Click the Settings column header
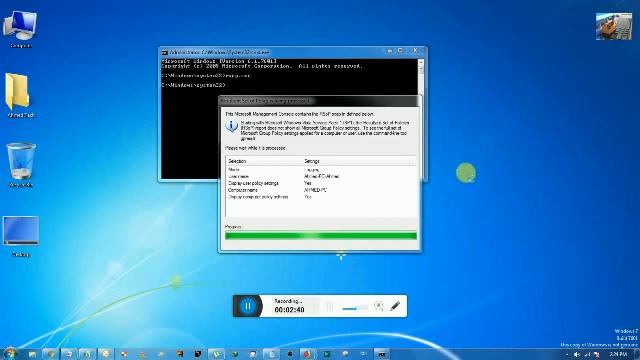The height and width of the screenshot is (360, 640). (359, 161)
